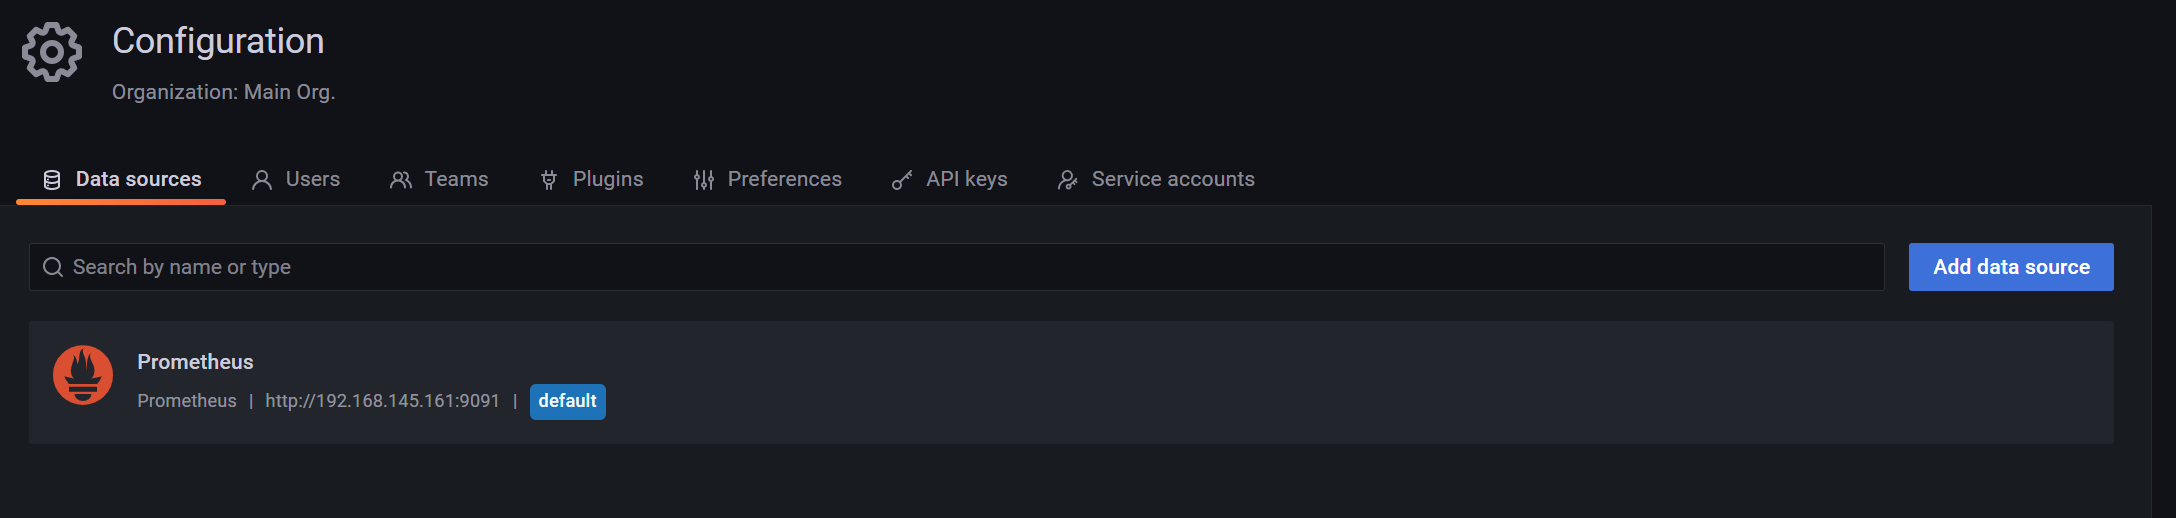Focus the Search by name or type field
Screen dimensions: 2176x518
pos(957,267)
